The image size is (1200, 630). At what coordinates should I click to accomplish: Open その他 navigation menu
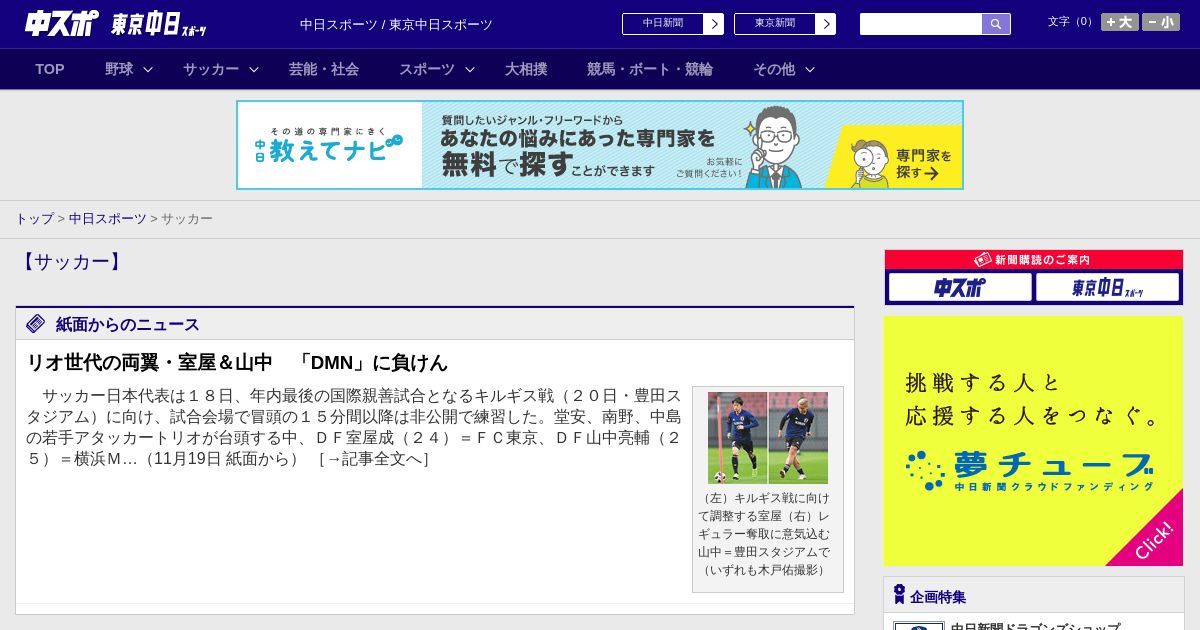tap(774, 69)
